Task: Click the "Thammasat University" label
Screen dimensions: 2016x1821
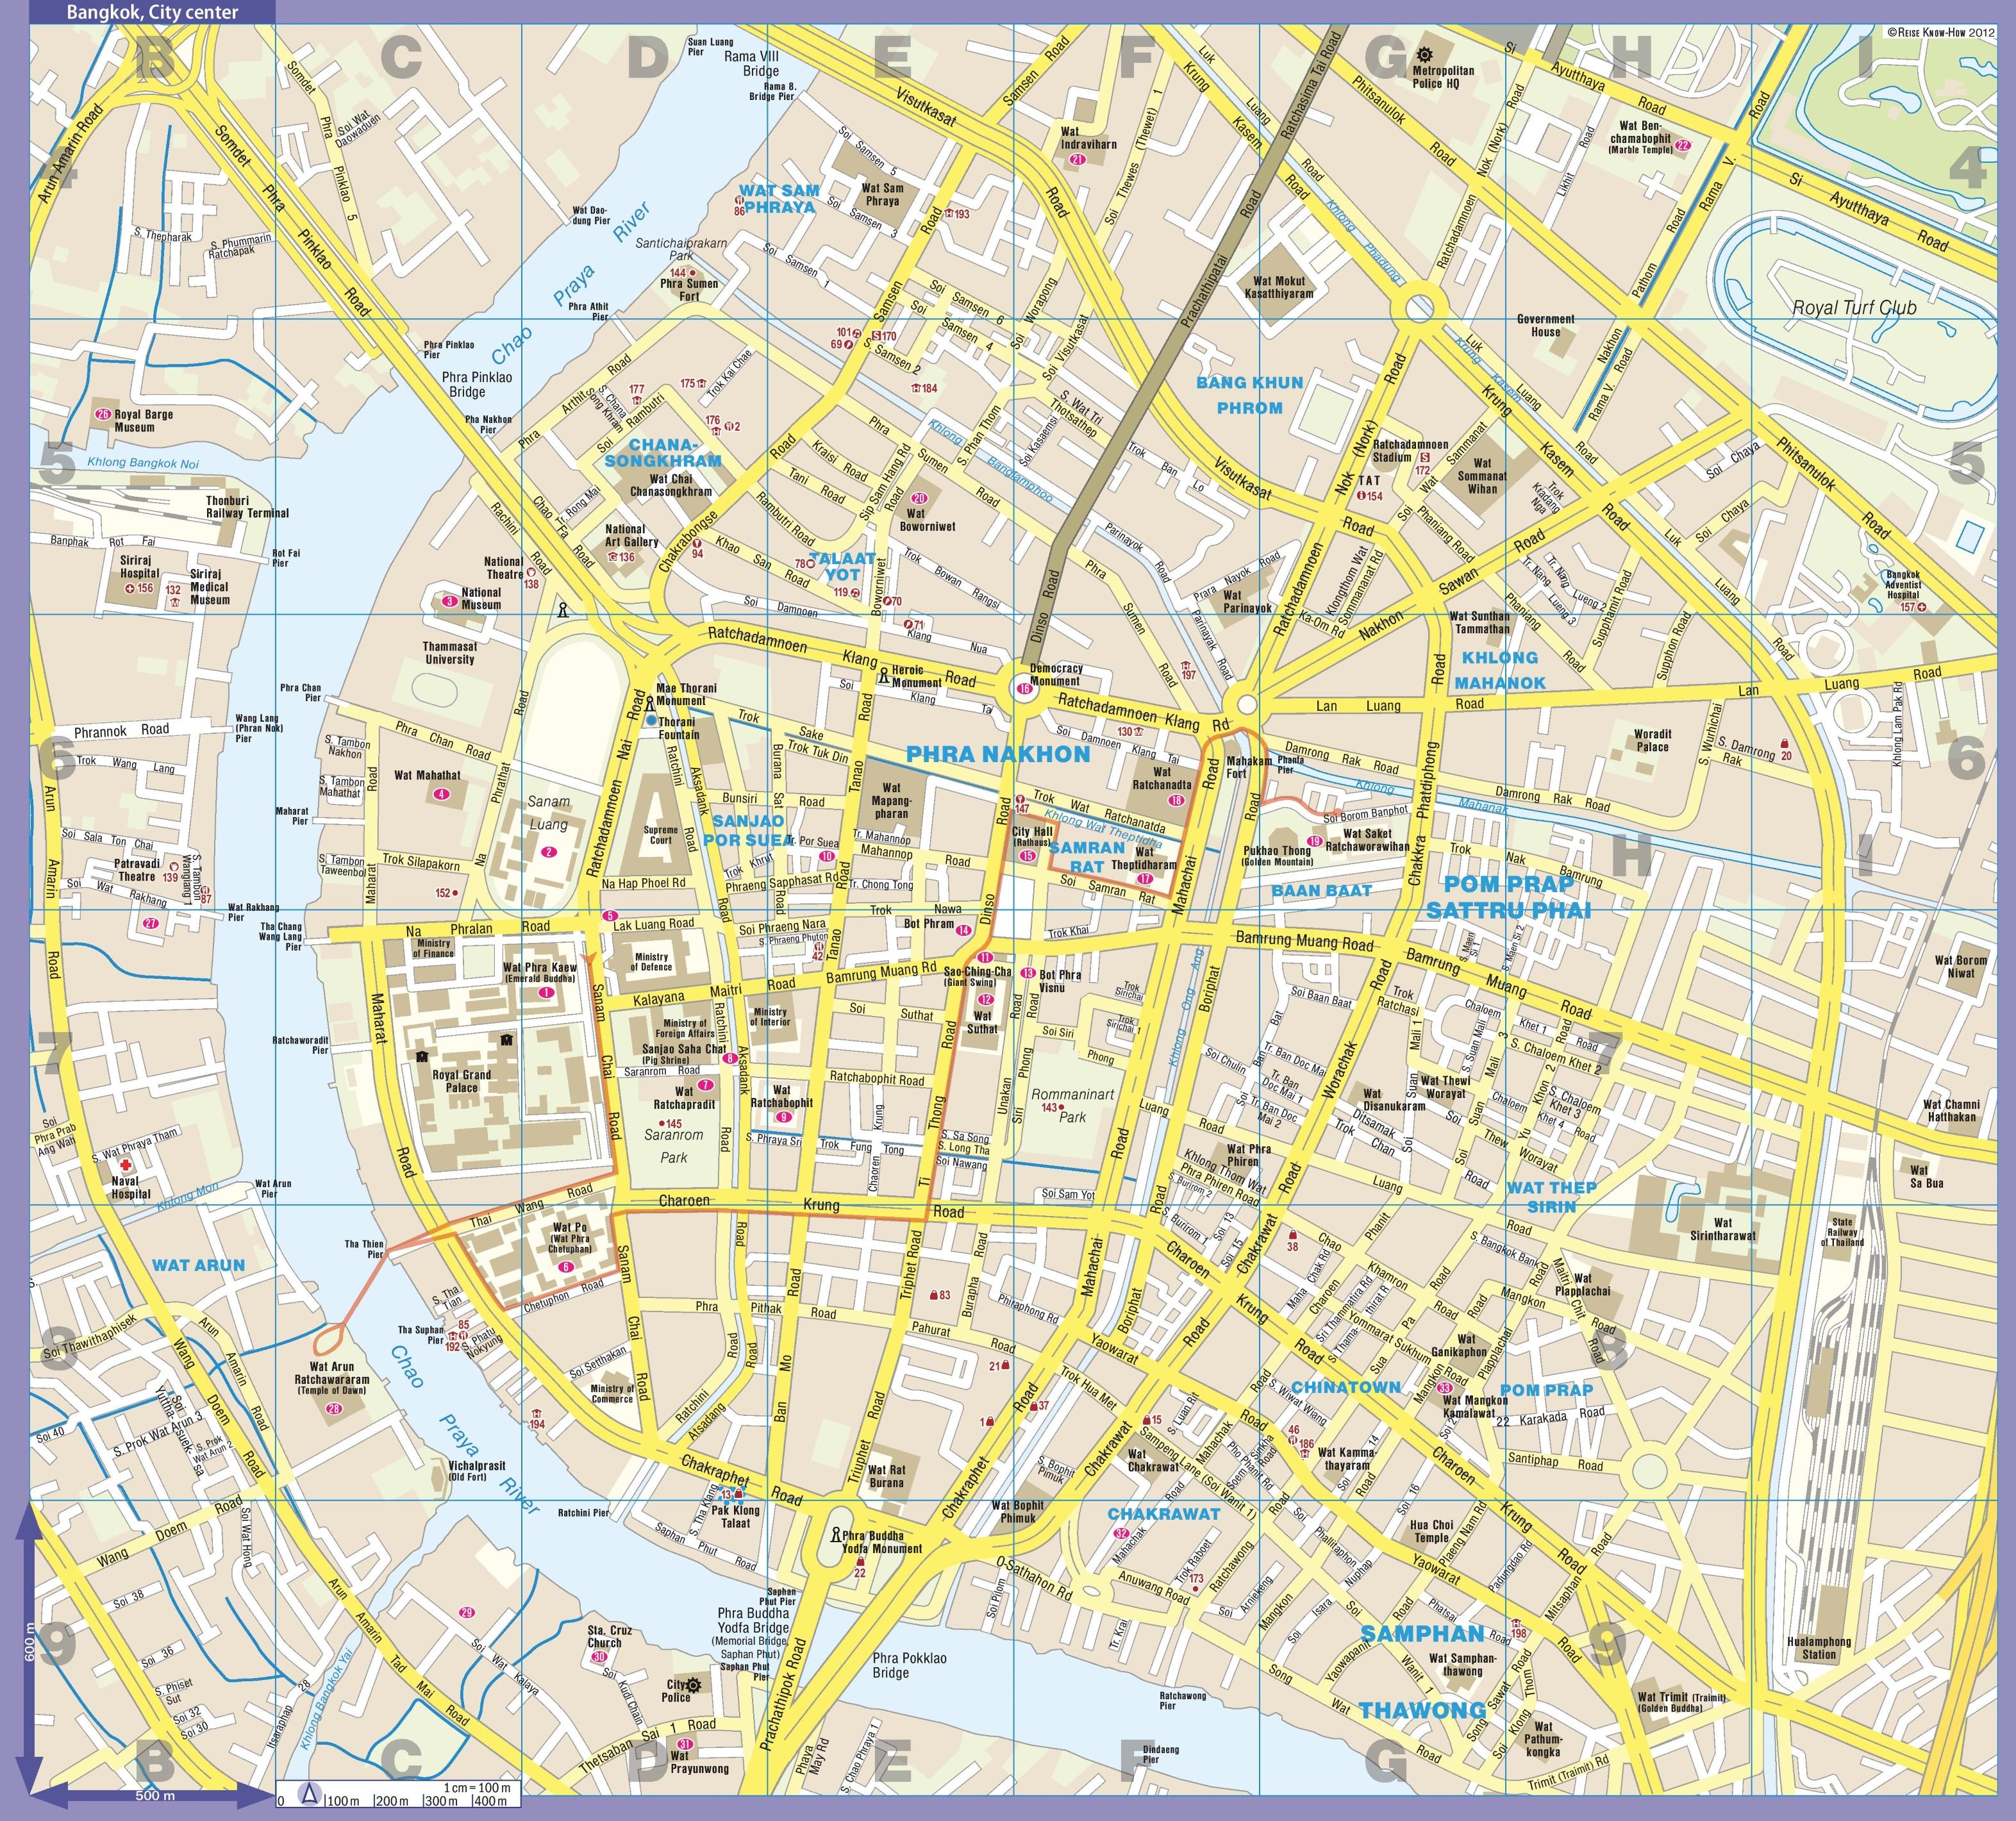Action: 449,652
